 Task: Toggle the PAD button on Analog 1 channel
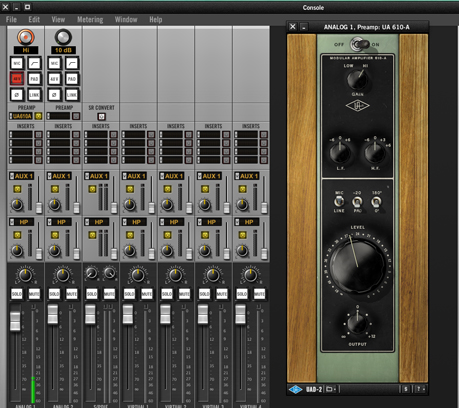click(x=34, y=79)
